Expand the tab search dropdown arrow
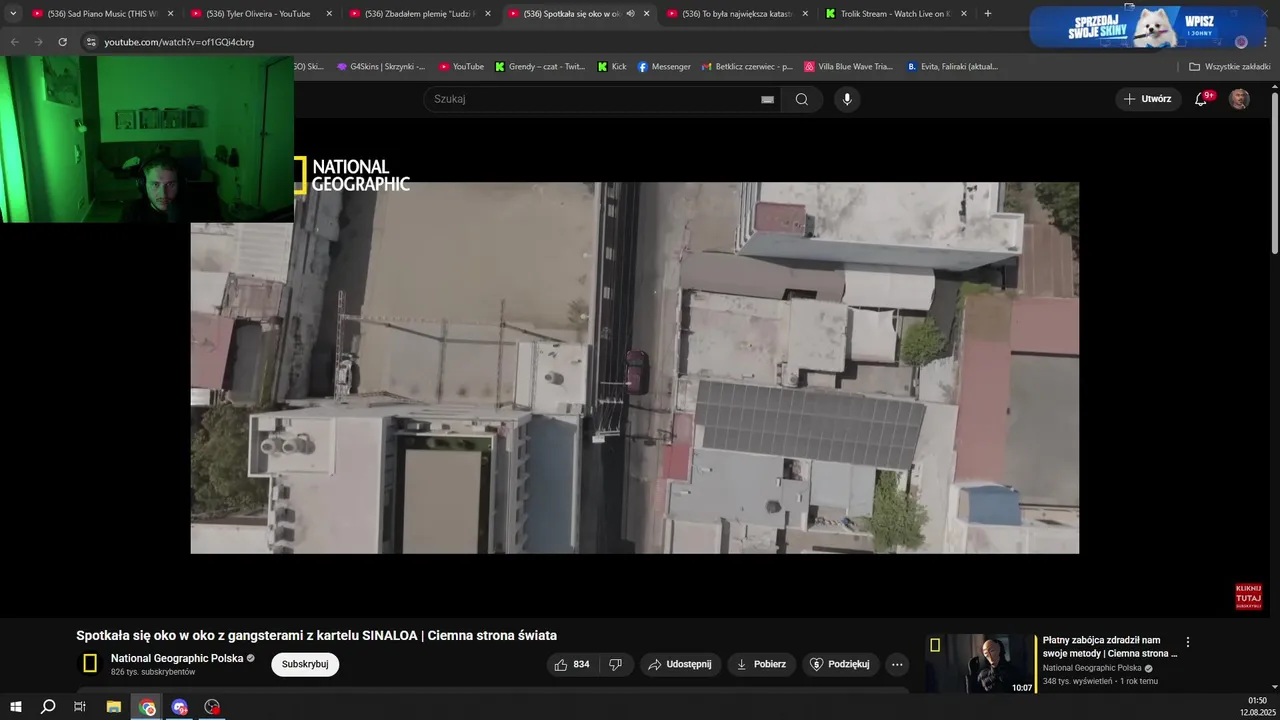The image size is (1280, 720). (13, 14)
